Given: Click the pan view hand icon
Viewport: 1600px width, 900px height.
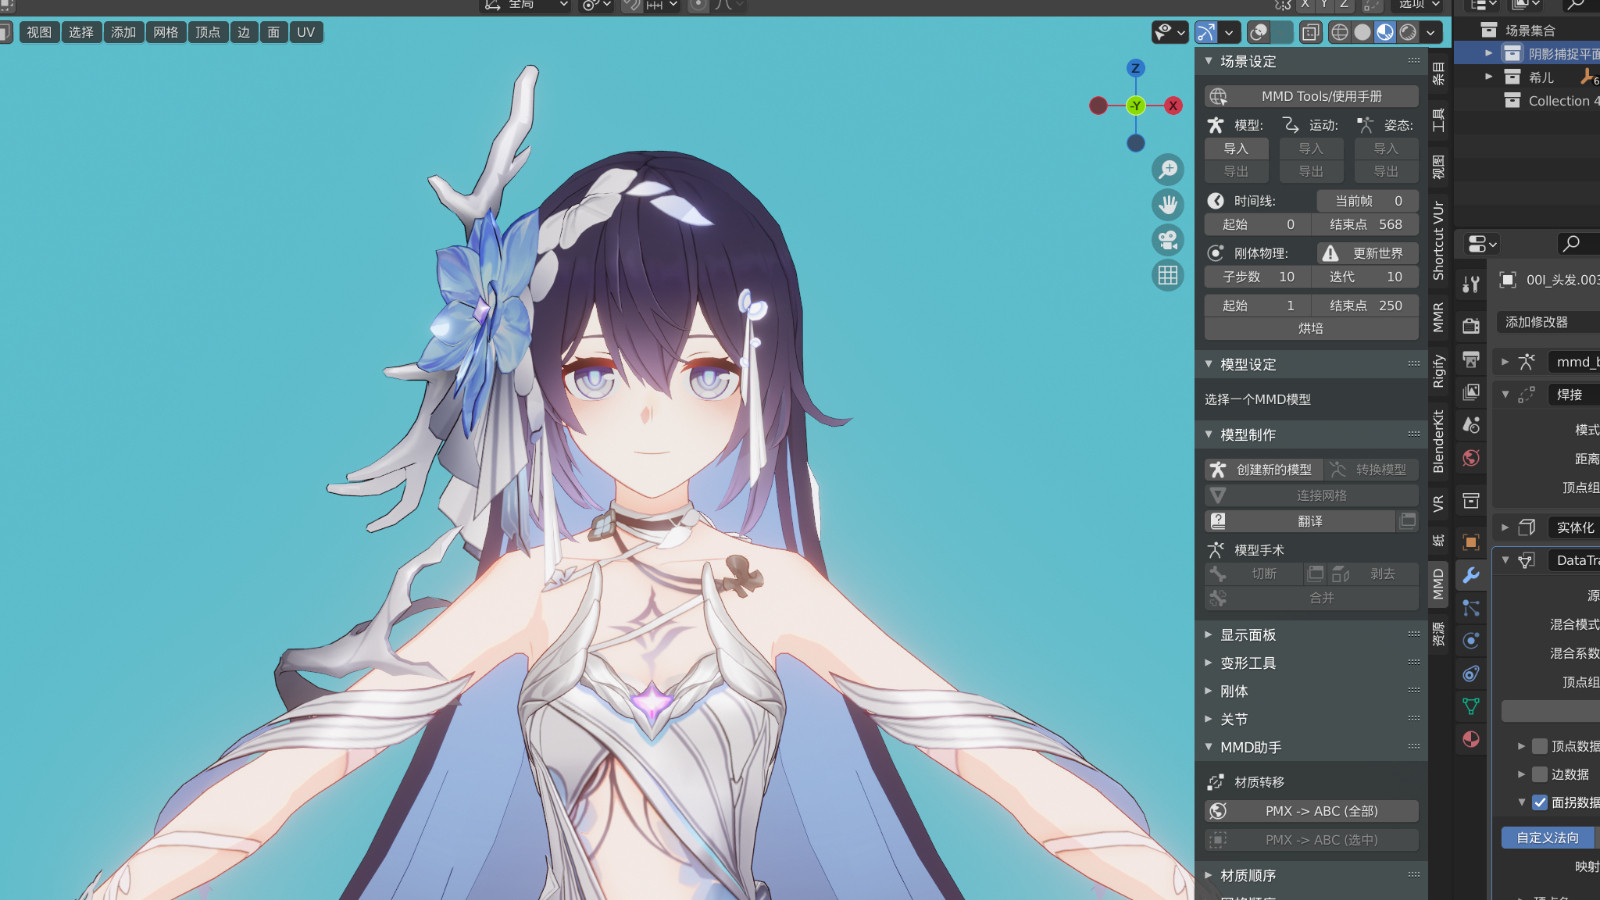Looking at the screenshot, I should coord(1167,205).
